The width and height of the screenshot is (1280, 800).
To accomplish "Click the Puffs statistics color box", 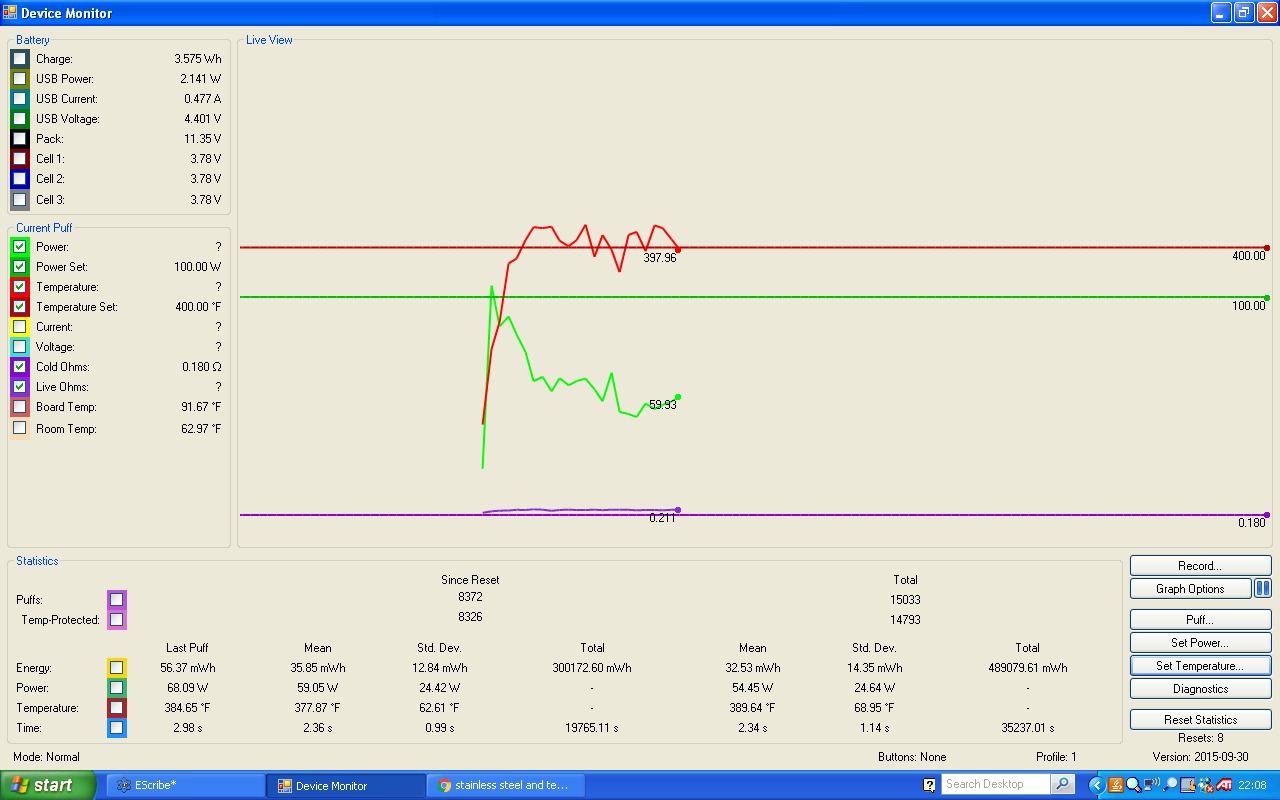I will click(117, 600).
